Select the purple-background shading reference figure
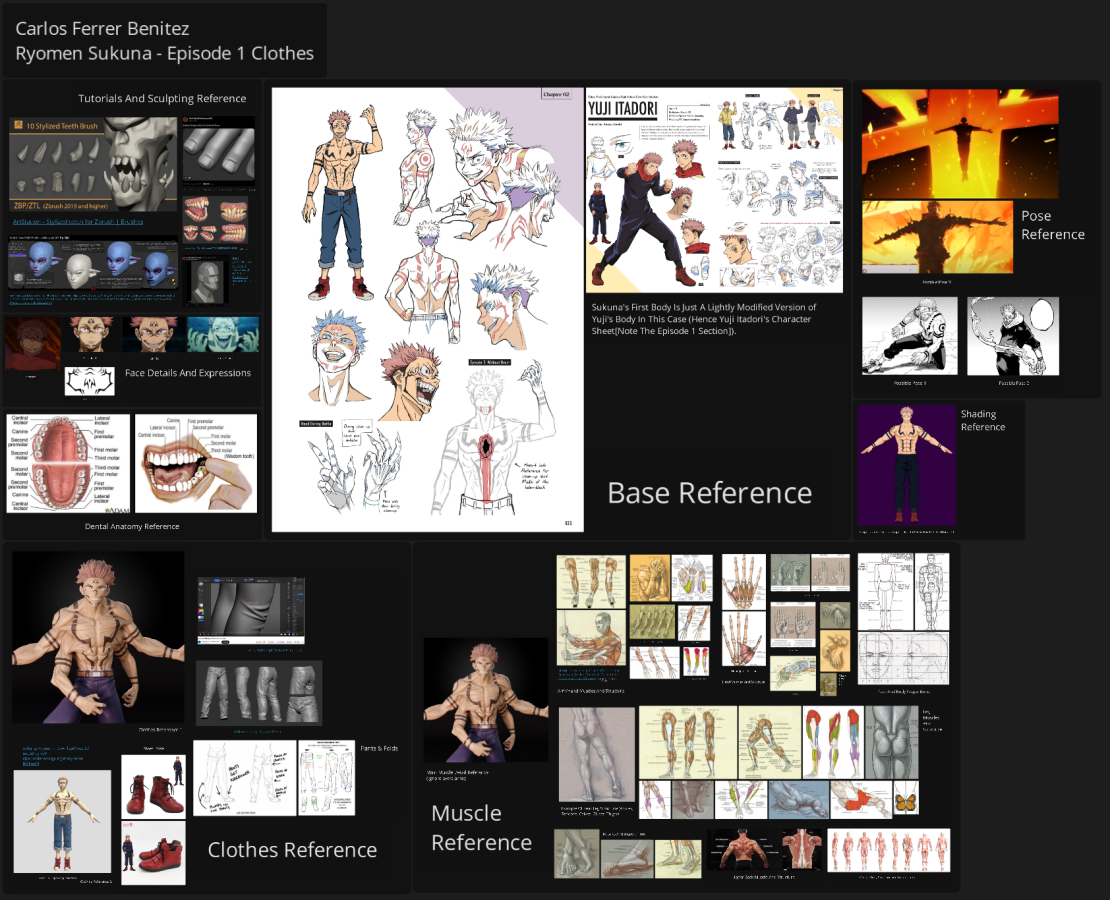This screenshot has width=1110, height=900. tap(907, 465)
